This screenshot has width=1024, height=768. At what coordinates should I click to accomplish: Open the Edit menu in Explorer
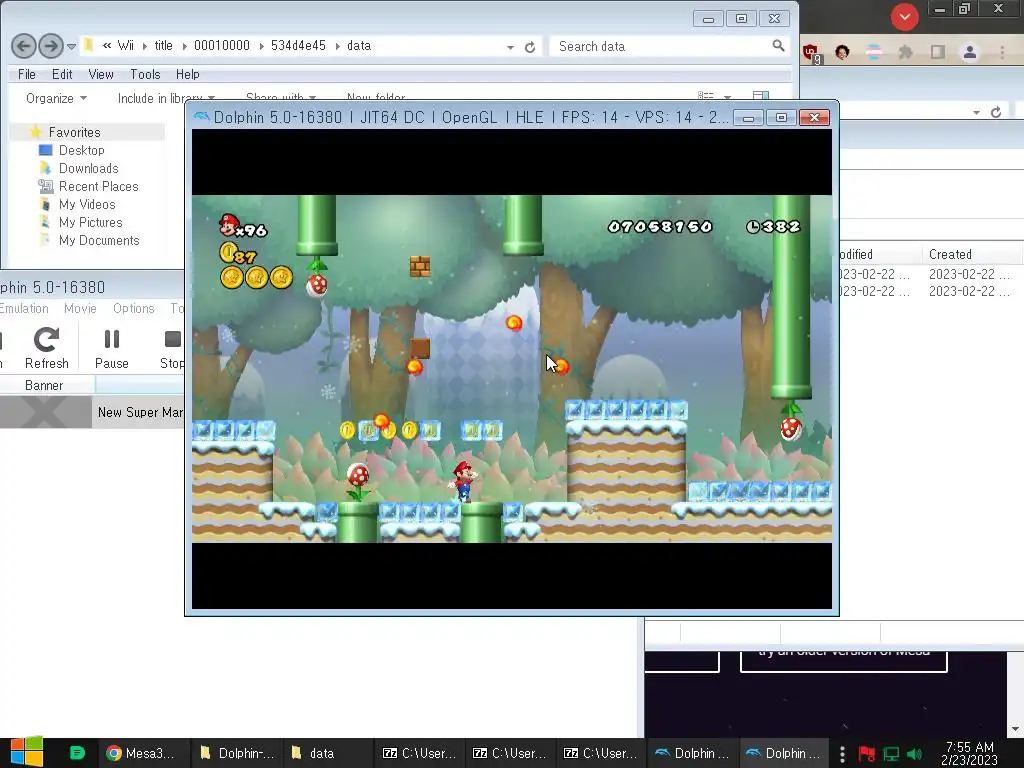click(x=62, y=74)
